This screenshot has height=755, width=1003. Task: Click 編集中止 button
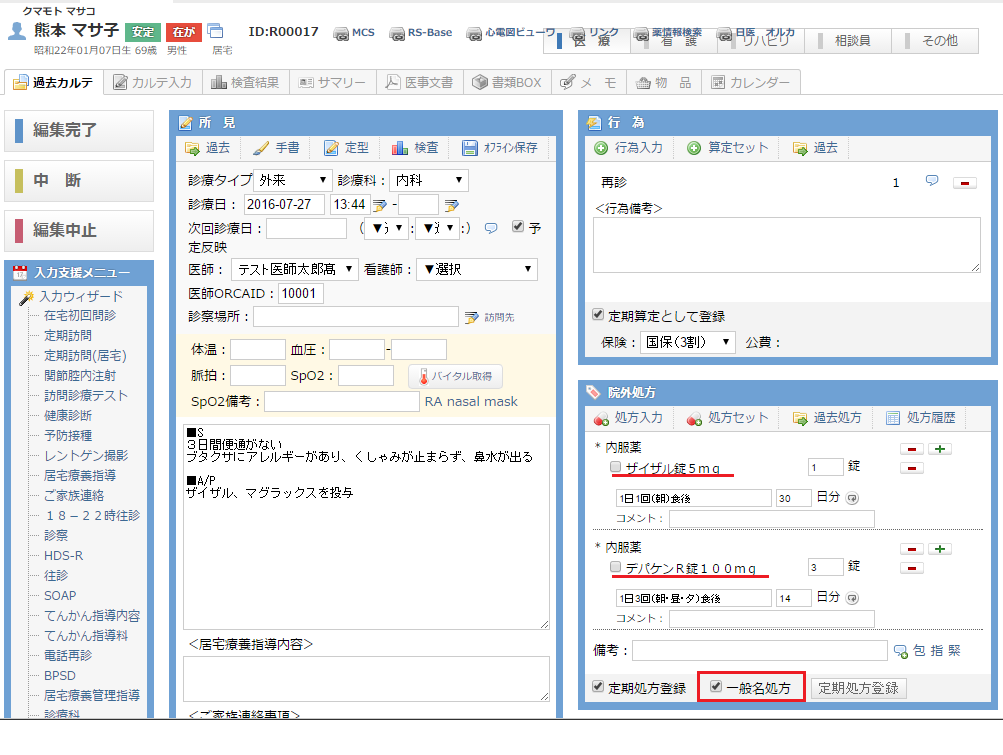[x=79, y=230]
